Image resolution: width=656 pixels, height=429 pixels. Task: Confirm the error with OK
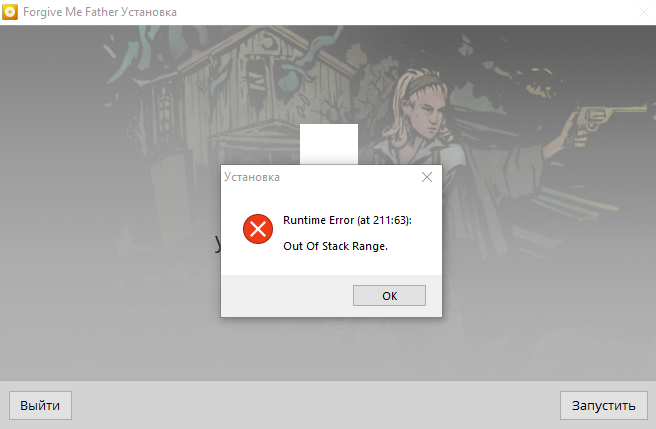coord(390,295)
